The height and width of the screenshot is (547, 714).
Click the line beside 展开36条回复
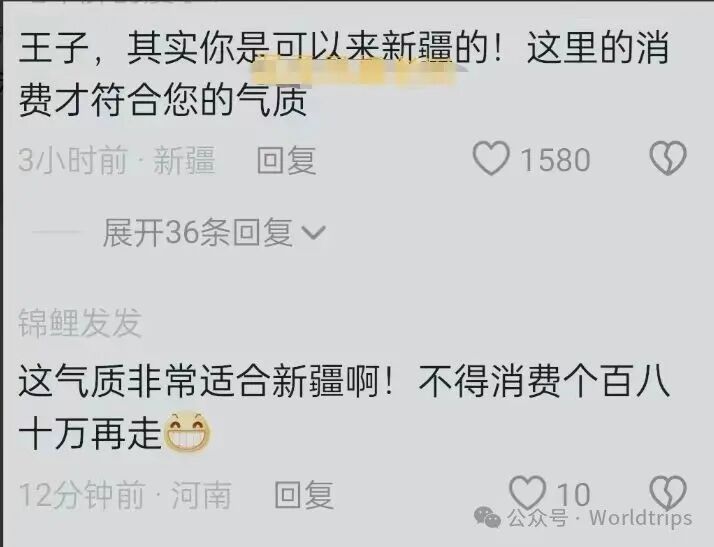[57, 232]
